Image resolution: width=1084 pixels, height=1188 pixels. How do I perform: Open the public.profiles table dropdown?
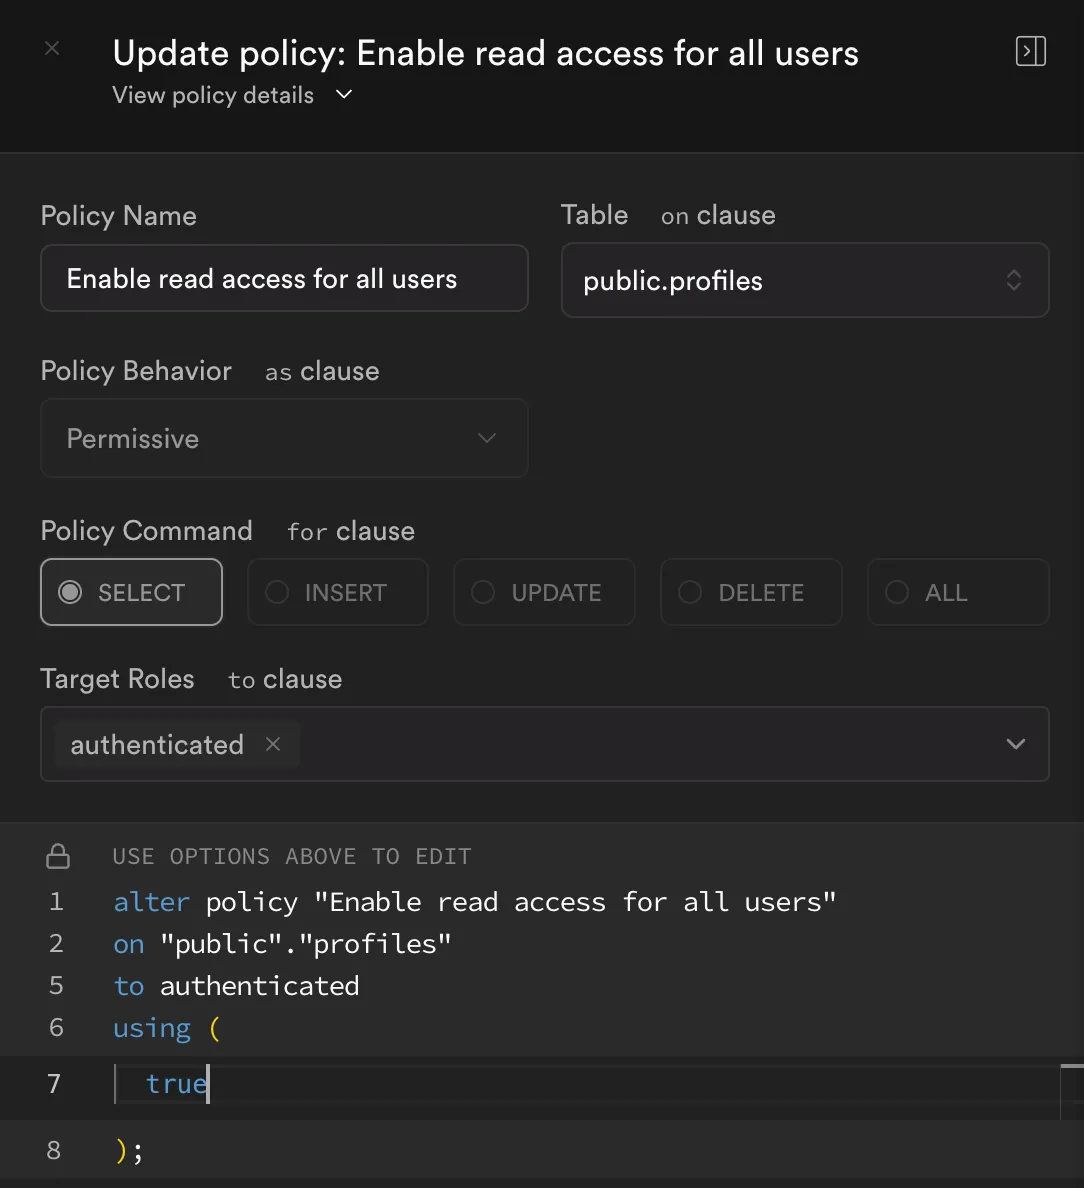point(805,281)
